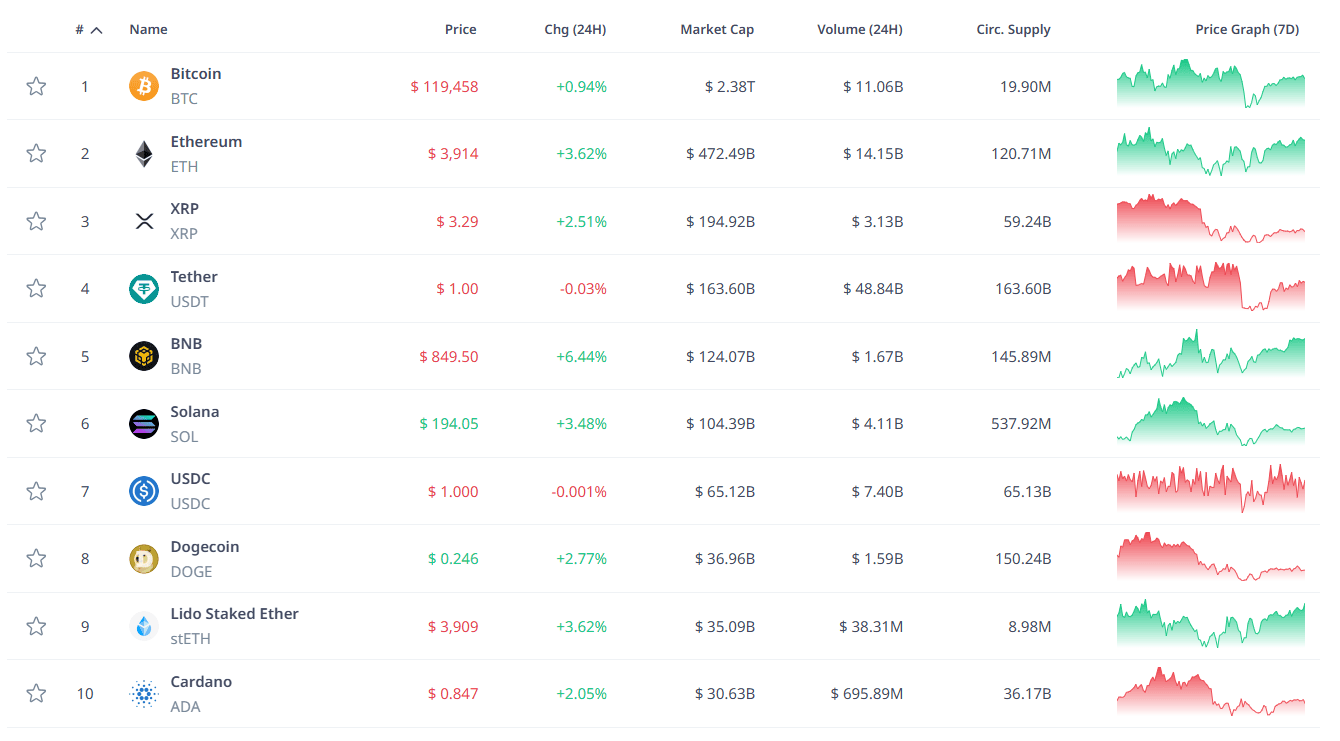
Task: Click Ethereum price $ 3,914
Action: tap(453, 154)
